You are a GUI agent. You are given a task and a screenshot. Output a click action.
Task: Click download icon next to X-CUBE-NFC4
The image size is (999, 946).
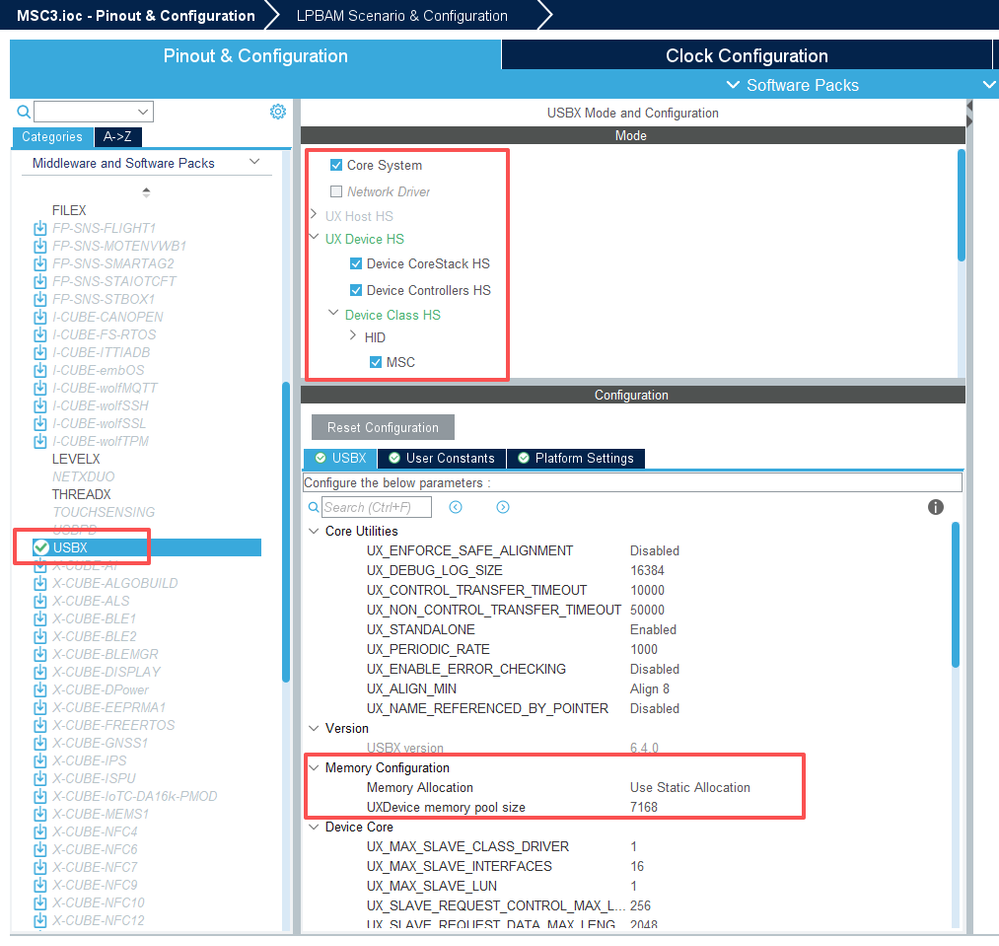pos(40,832)
